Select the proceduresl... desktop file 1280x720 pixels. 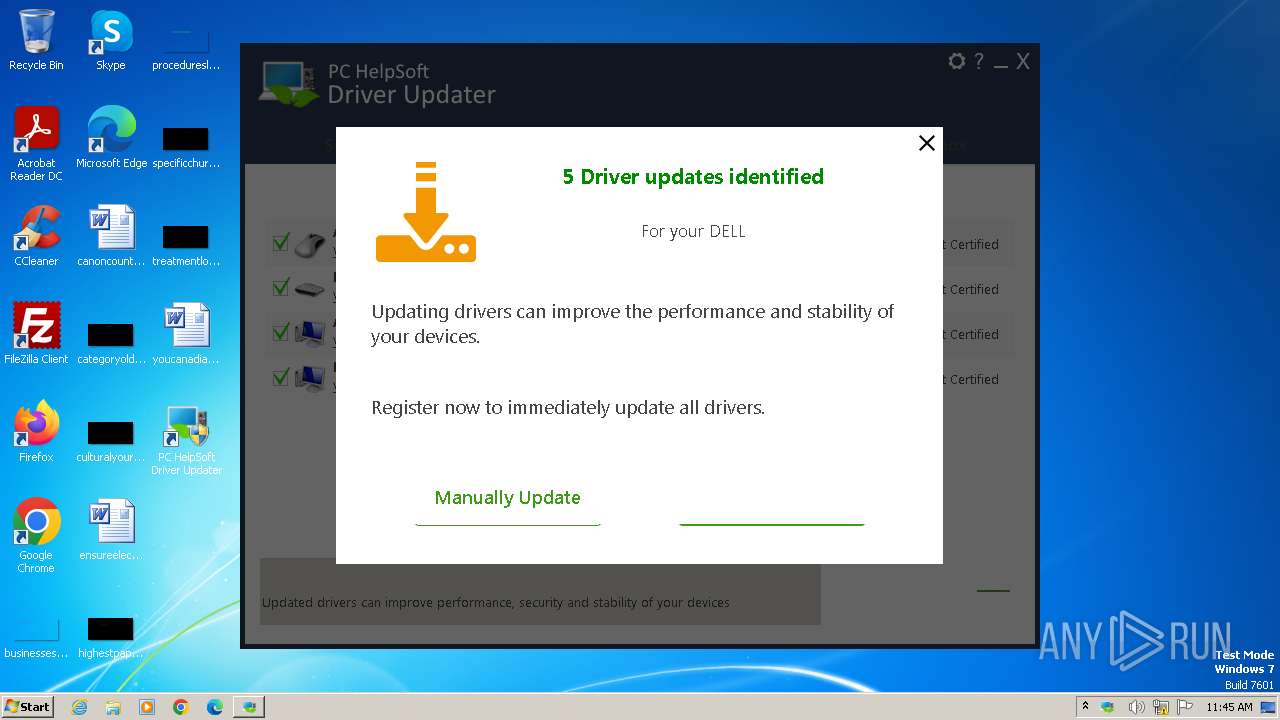pos(186,47)
